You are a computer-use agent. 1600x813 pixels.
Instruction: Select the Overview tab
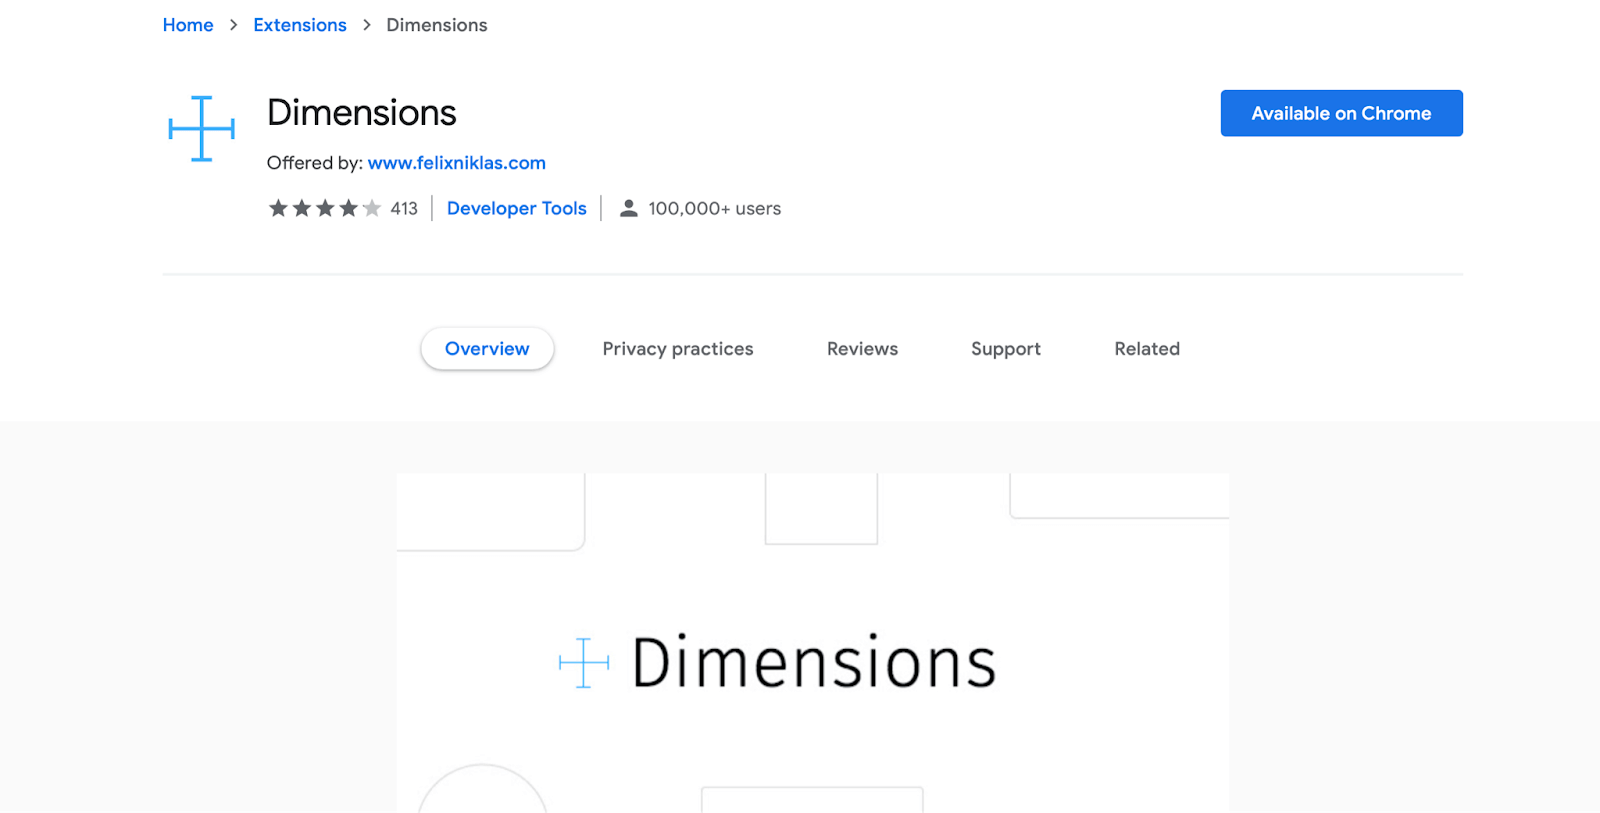[x=487, y=349]
